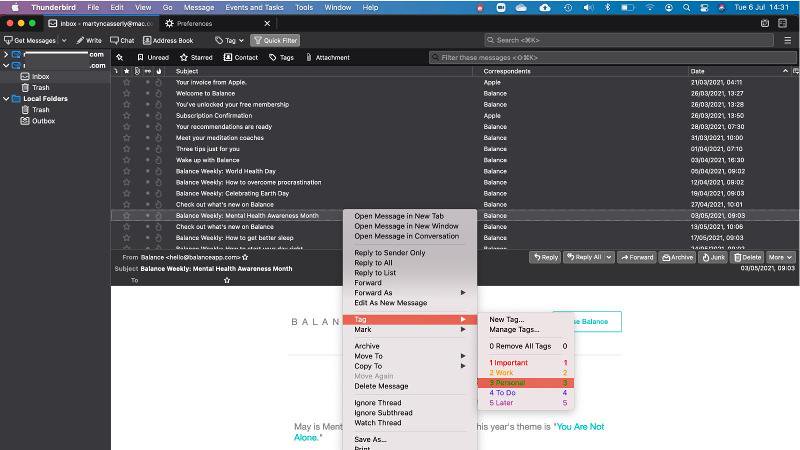This screenshot has width=800, height=450.
Task: Delete message with the Delete button
Action: [x=748, y=257]
